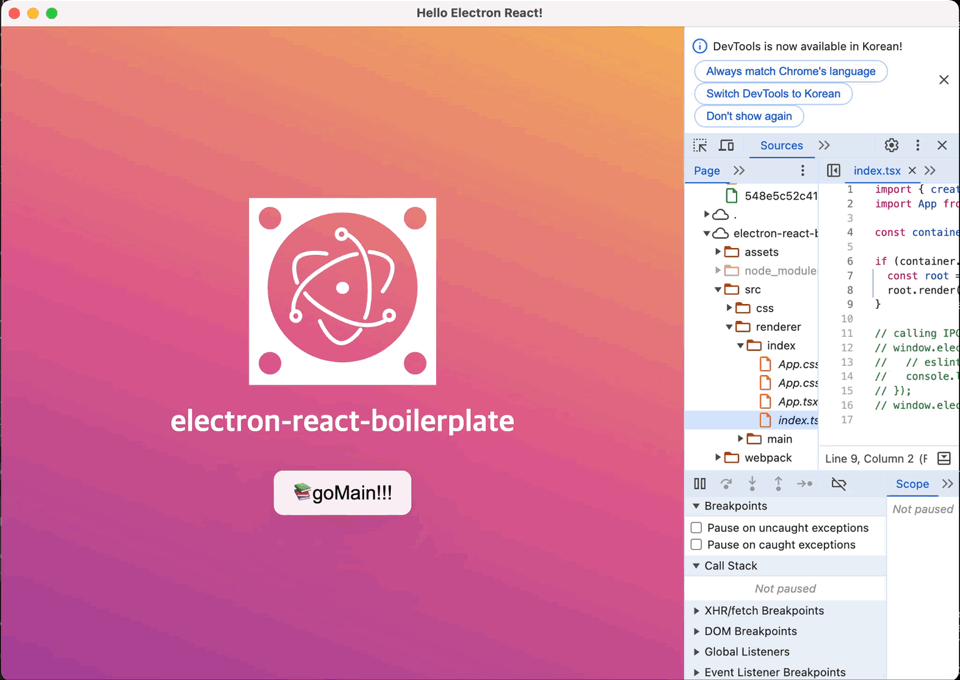960x680 pixels.
Task: Open the DevTools three-dot customize menu
Action: pos(917,145)
